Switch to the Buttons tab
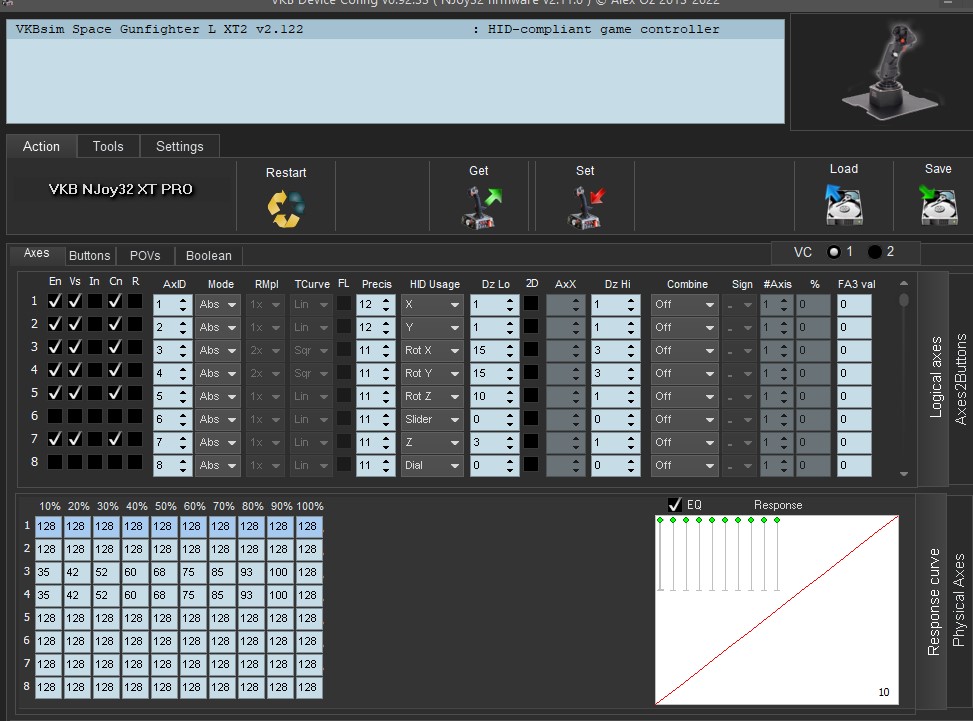This screenshot has width=973, height=721. pyautogui.click(x=89, y=256)
